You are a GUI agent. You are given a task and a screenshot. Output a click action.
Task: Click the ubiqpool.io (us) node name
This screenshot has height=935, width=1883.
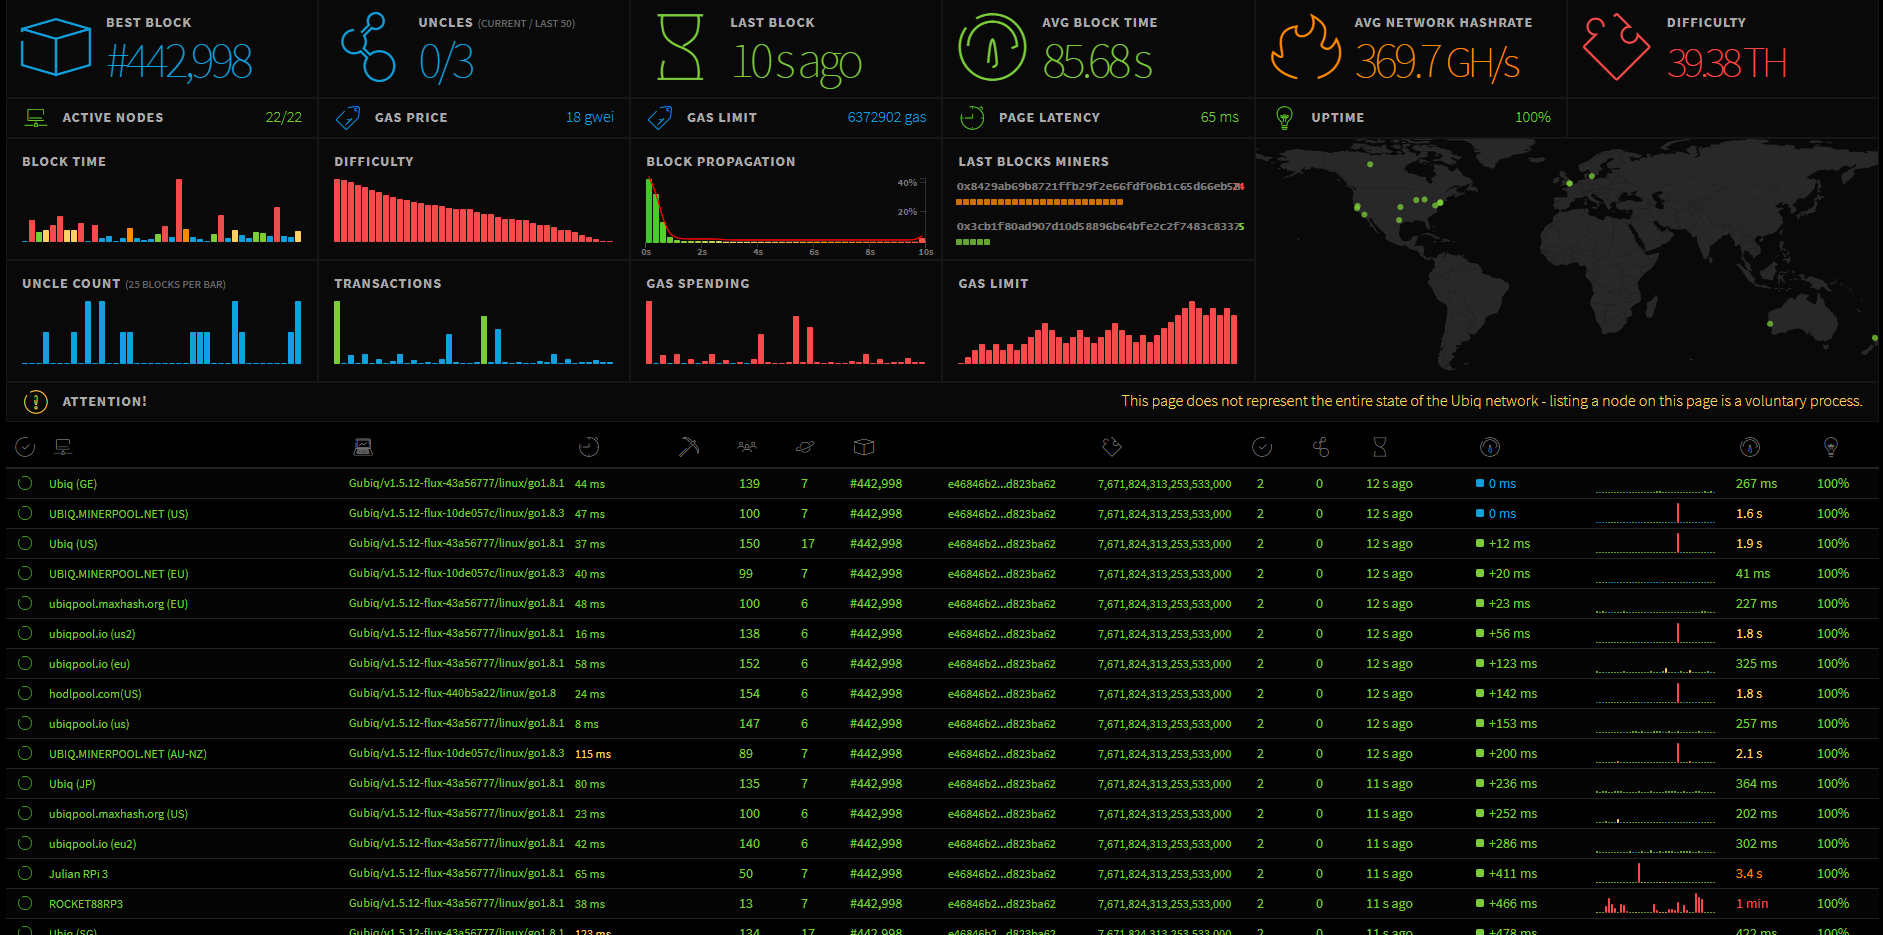[89, 724]
